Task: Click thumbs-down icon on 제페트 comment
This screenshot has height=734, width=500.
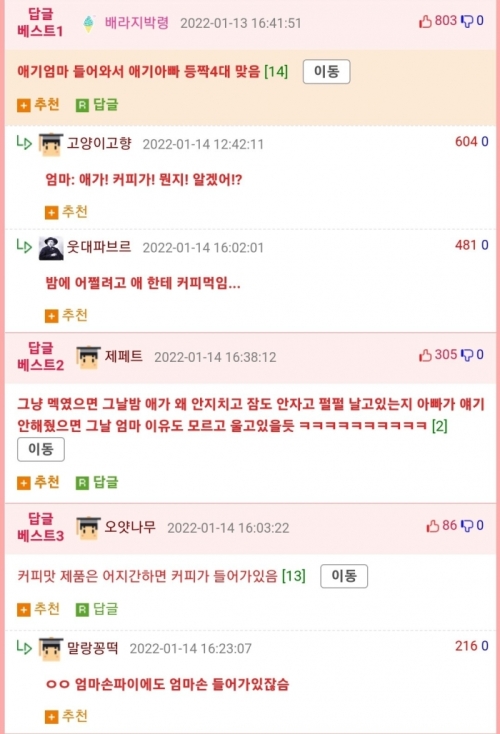Action: pyautogui.click(x=467, y=355)
